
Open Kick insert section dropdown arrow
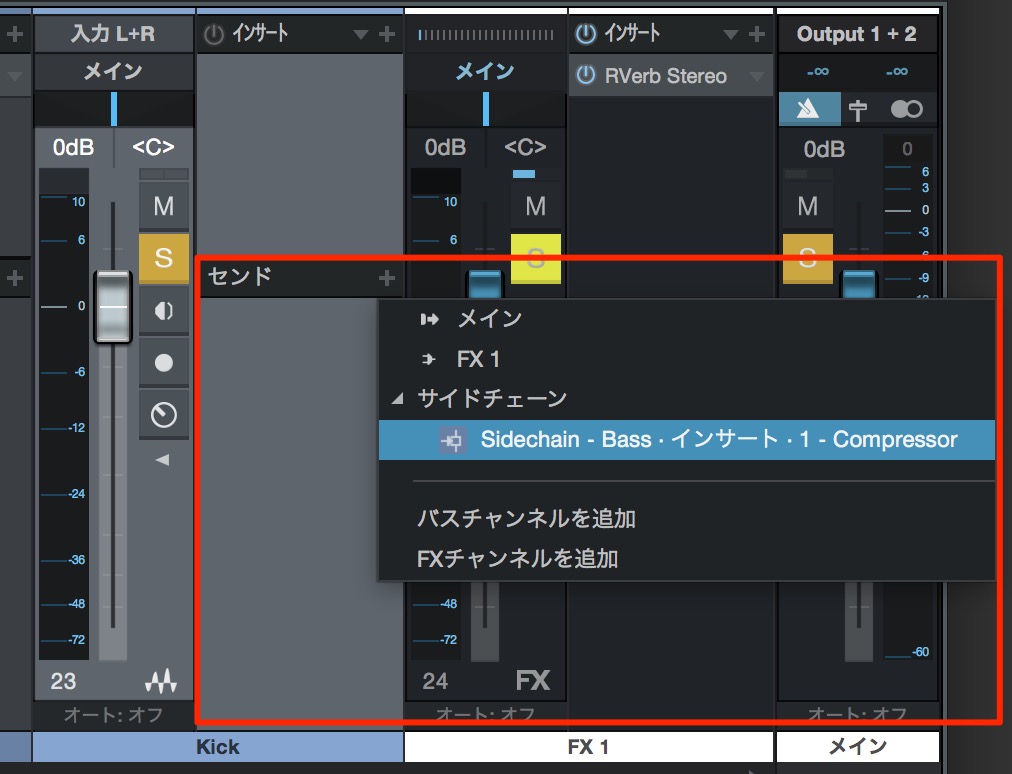[x=361, y=34]
